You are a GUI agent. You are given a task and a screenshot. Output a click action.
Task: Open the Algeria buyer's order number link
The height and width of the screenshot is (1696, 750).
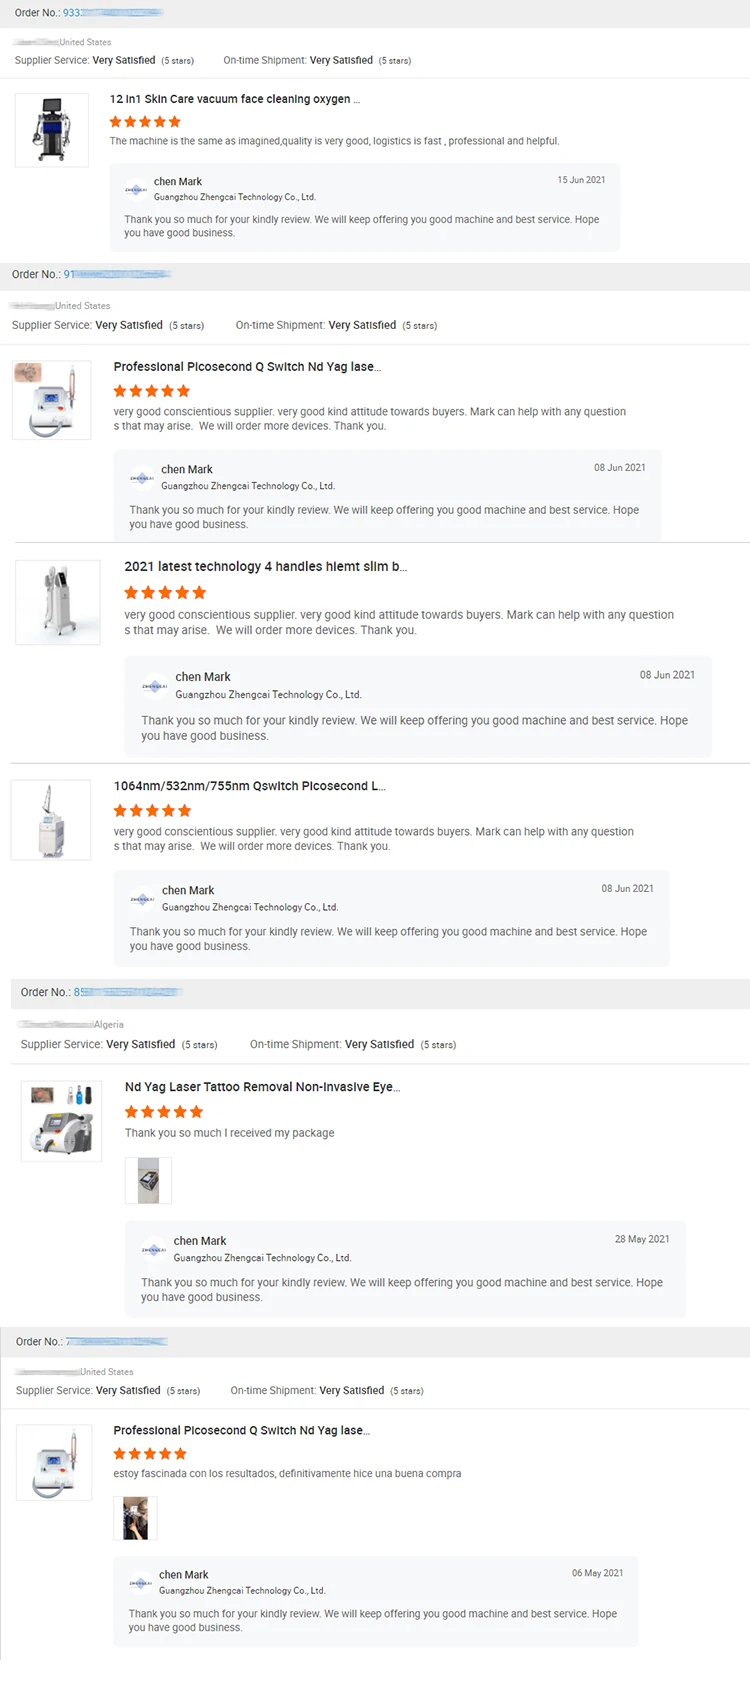tap(127, 992)
